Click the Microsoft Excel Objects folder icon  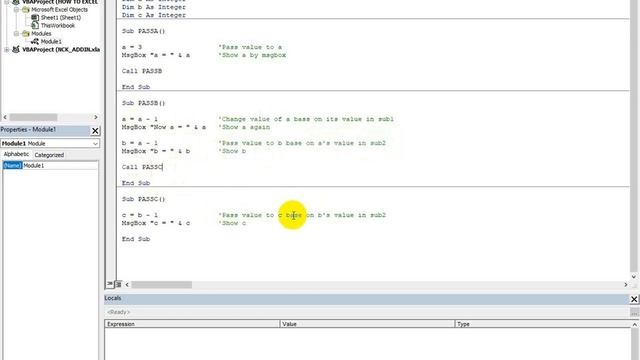(26, 9)
